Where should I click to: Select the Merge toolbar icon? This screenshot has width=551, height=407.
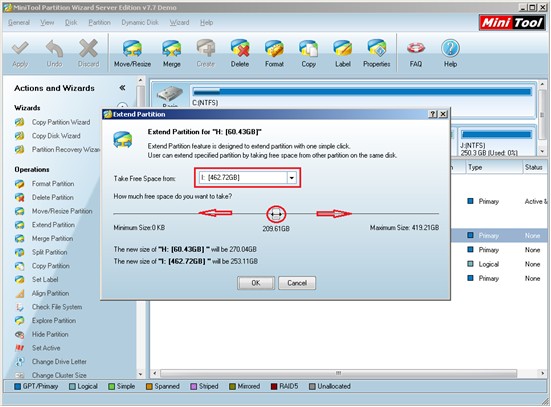[x=171, y=54]
